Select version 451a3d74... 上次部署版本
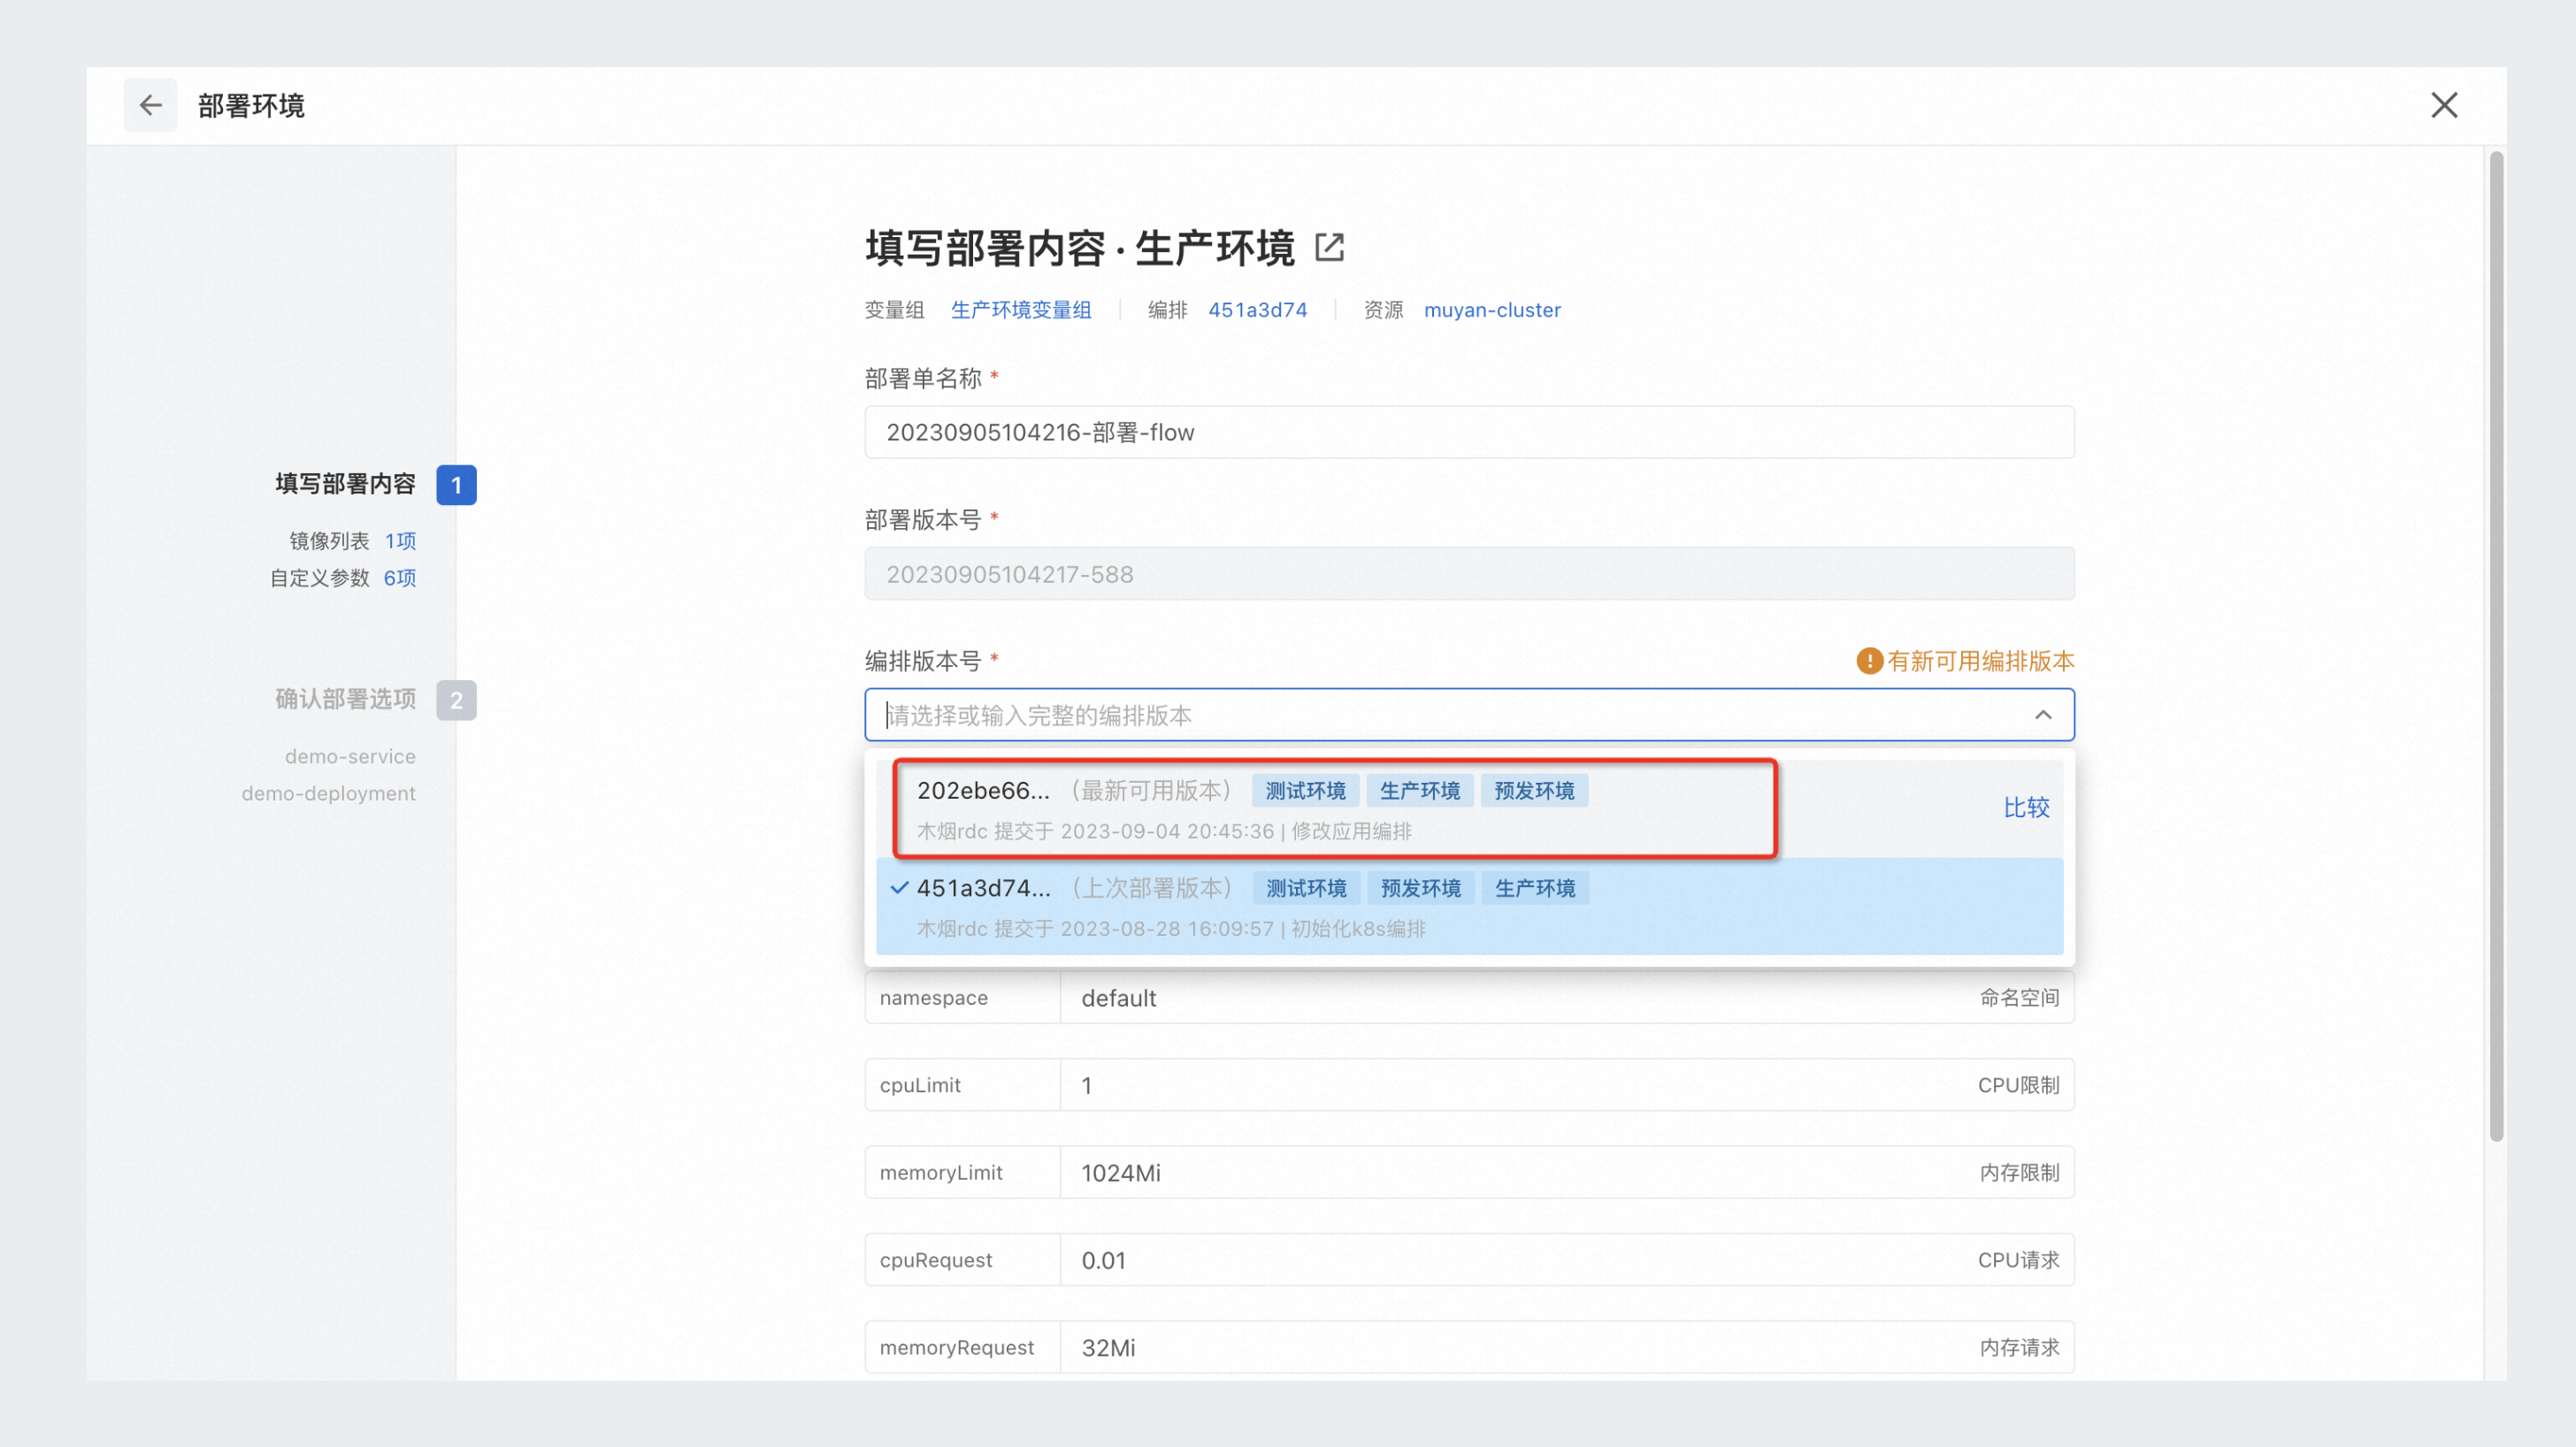This screenshot has height=1447, width=2576. pyautogui.click(x=1469, y=906)
